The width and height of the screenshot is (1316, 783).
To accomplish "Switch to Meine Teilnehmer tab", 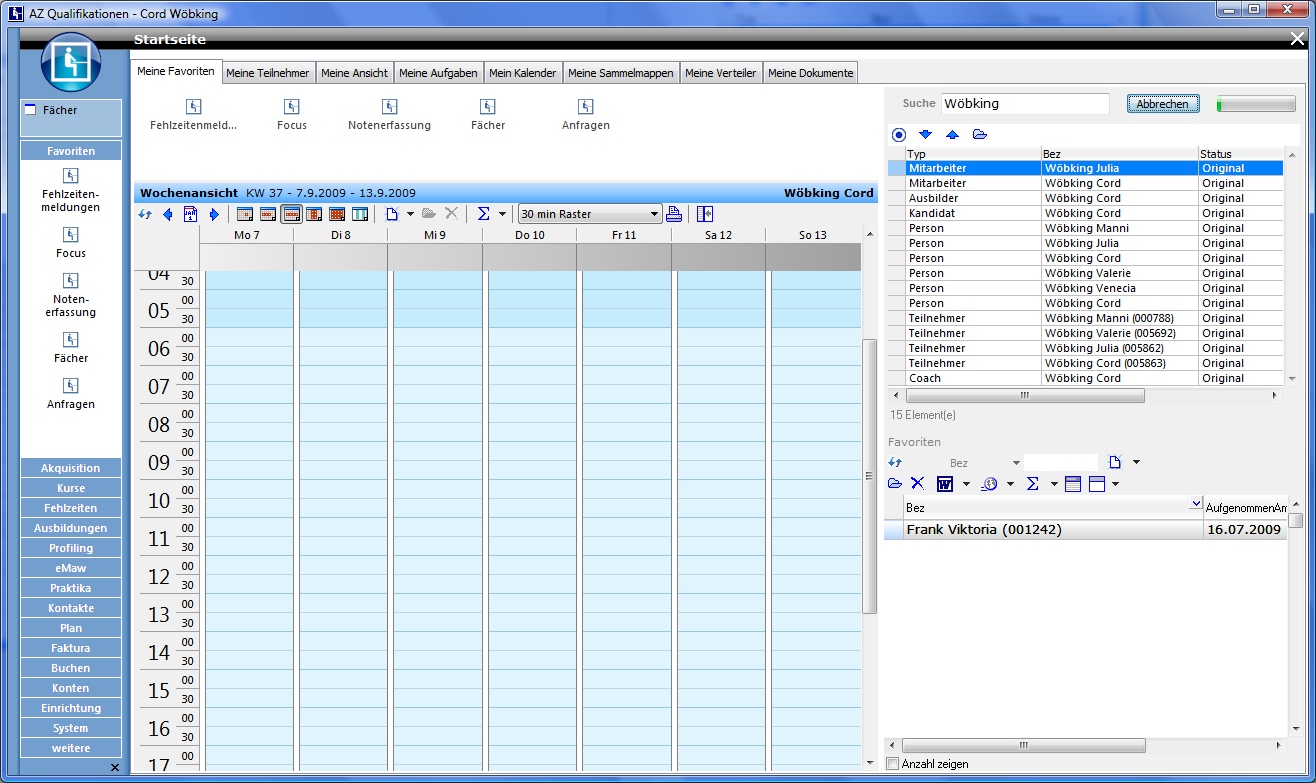I will coord(267,73).
